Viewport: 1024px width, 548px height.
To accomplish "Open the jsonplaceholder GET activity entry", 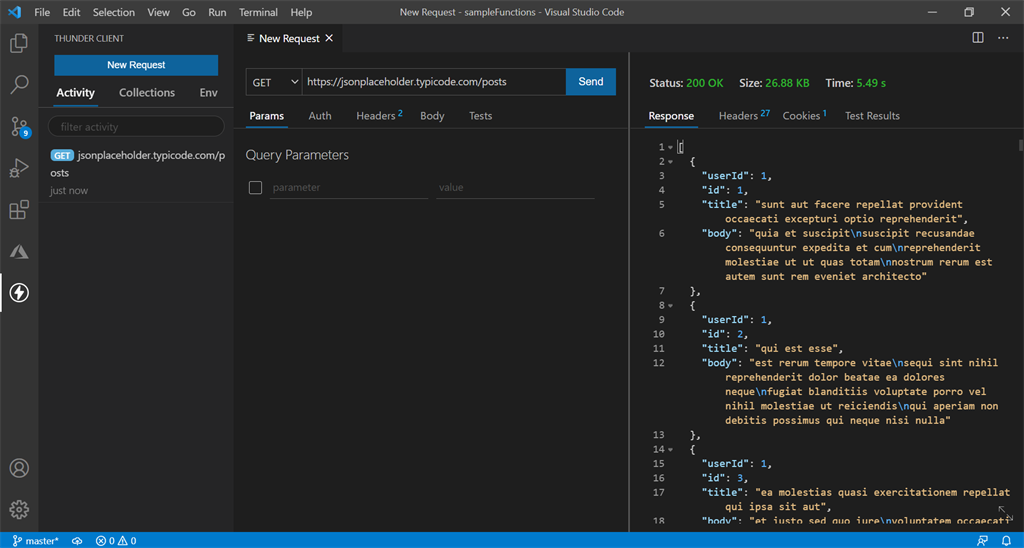I will tap(136, 172).
